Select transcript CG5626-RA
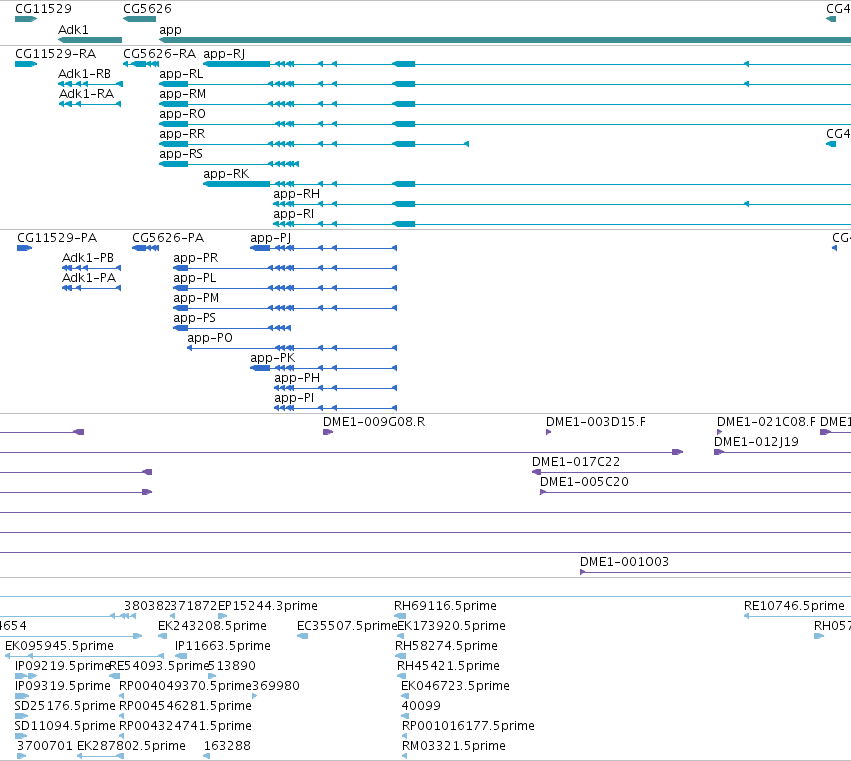This screenshot has height=761, width=851. click(x=141, y=64)
